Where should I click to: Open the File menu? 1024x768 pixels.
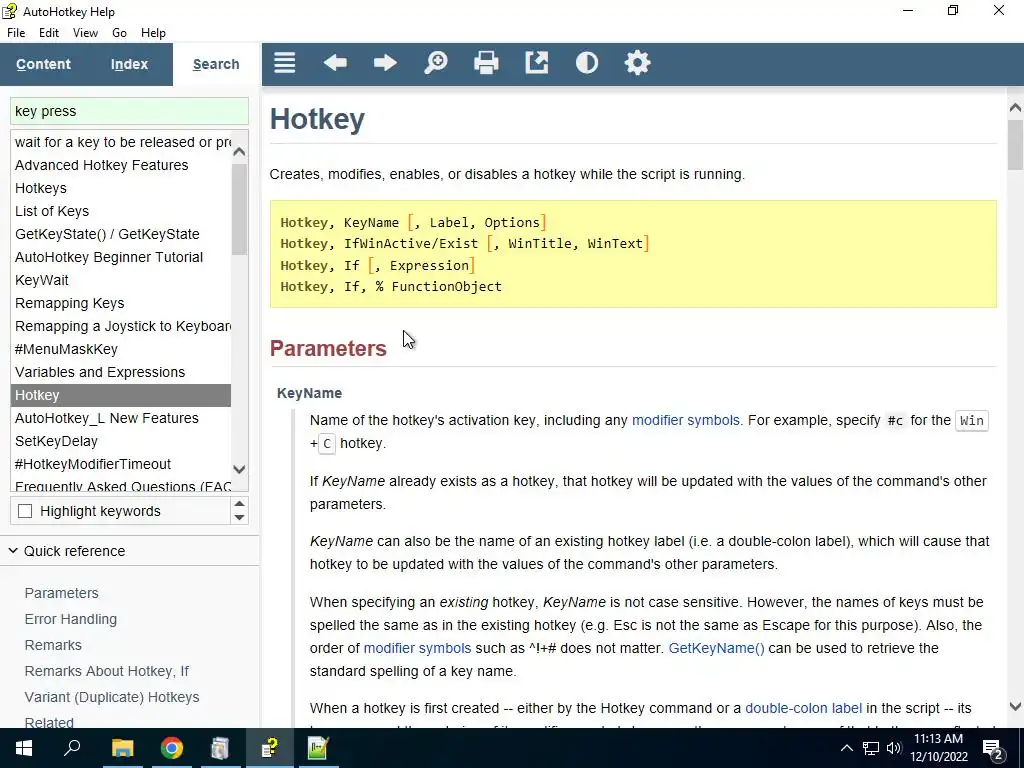point(16,33)
